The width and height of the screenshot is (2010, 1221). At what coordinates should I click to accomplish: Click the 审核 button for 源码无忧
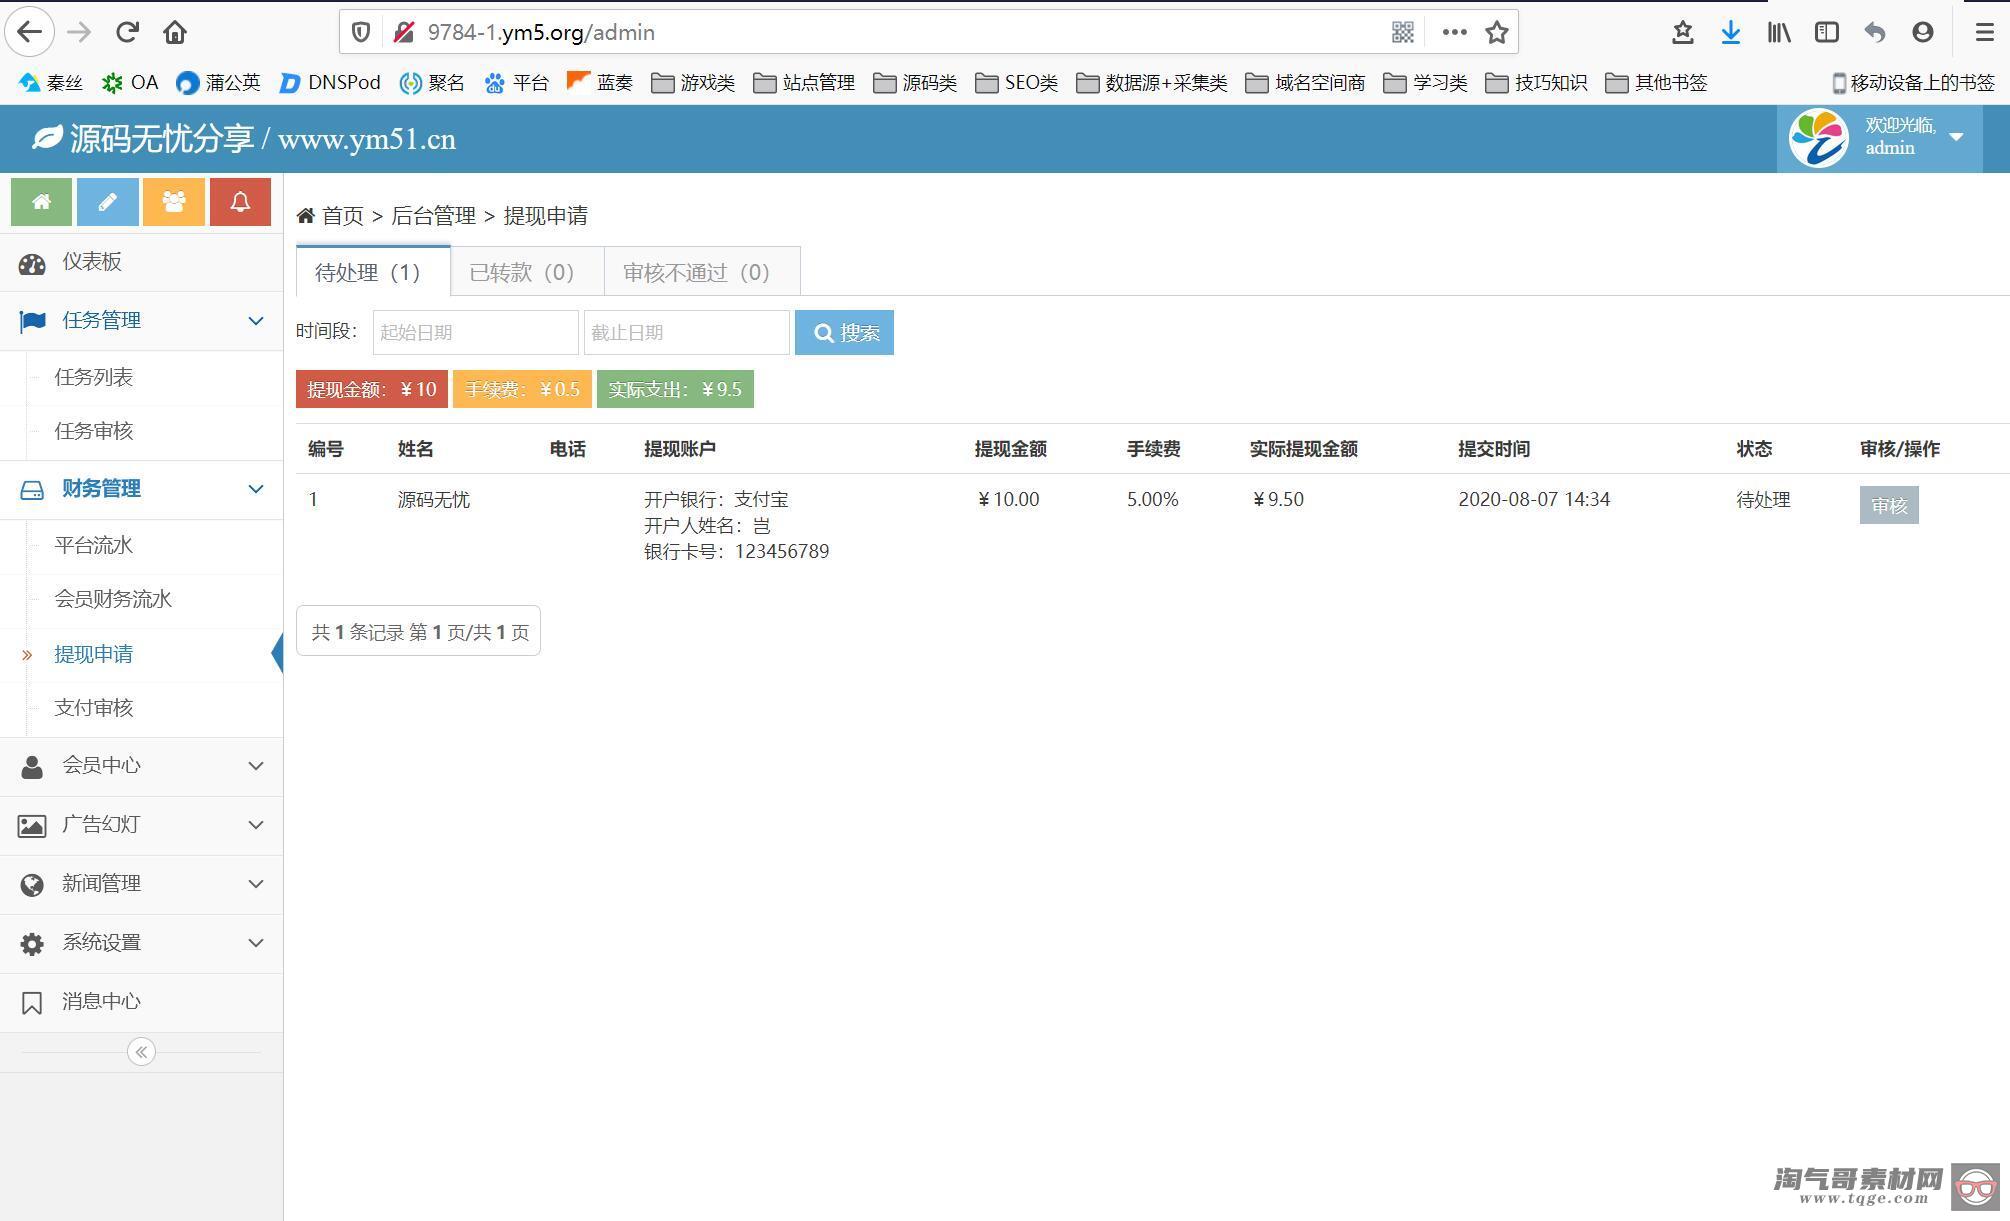click(x=1889, y=505)
